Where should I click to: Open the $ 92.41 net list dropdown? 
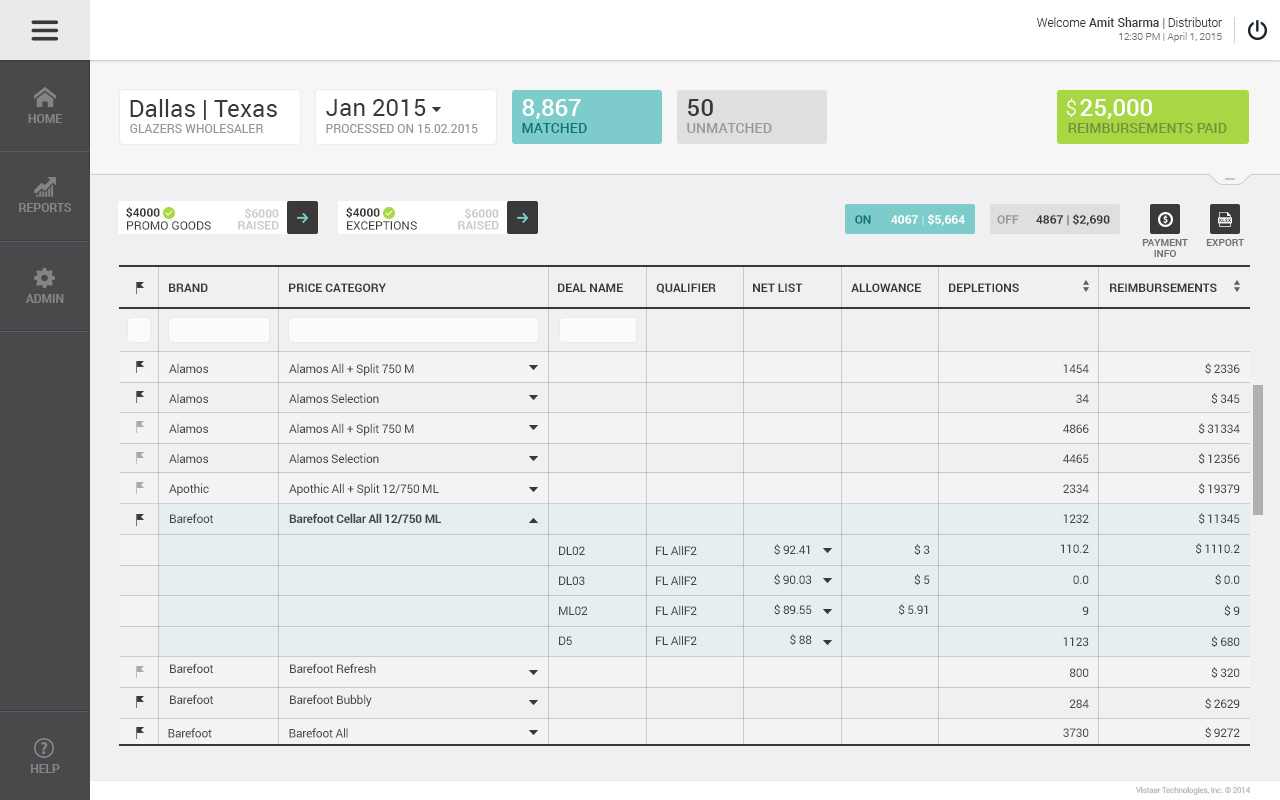[827, 551]
